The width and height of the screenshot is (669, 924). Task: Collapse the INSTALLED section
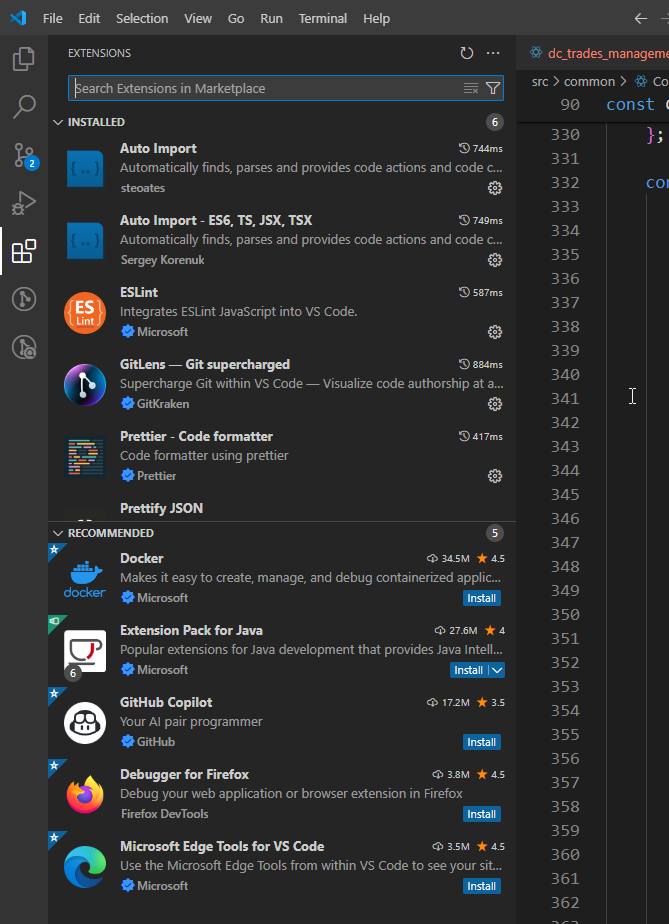58,122
